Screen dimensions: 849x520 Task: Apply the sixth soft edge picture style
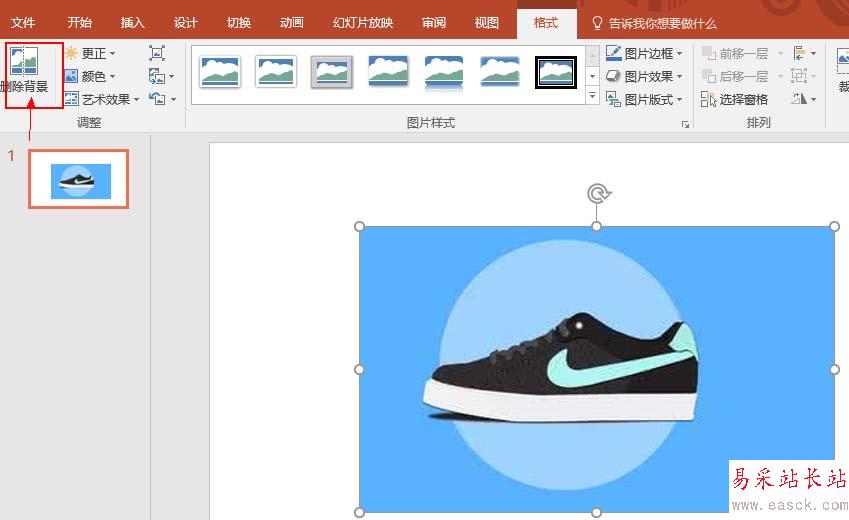(x=500, y=72)
